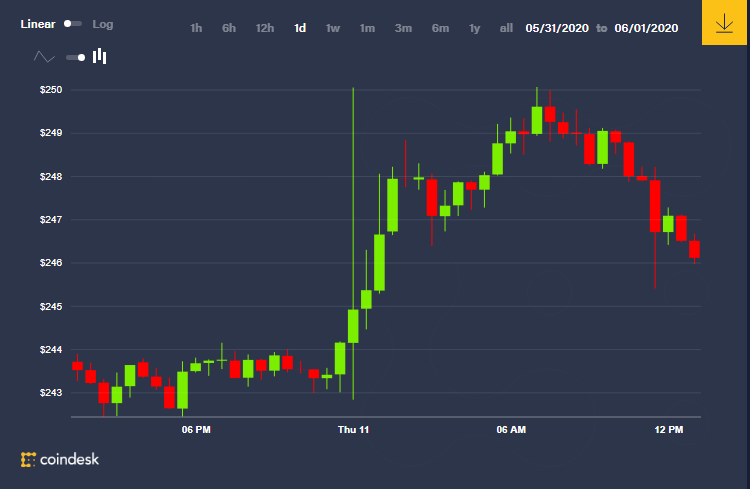Click the CoinDesk logo
The height and width of the screenshot is (489, 750).
(60, 459)
